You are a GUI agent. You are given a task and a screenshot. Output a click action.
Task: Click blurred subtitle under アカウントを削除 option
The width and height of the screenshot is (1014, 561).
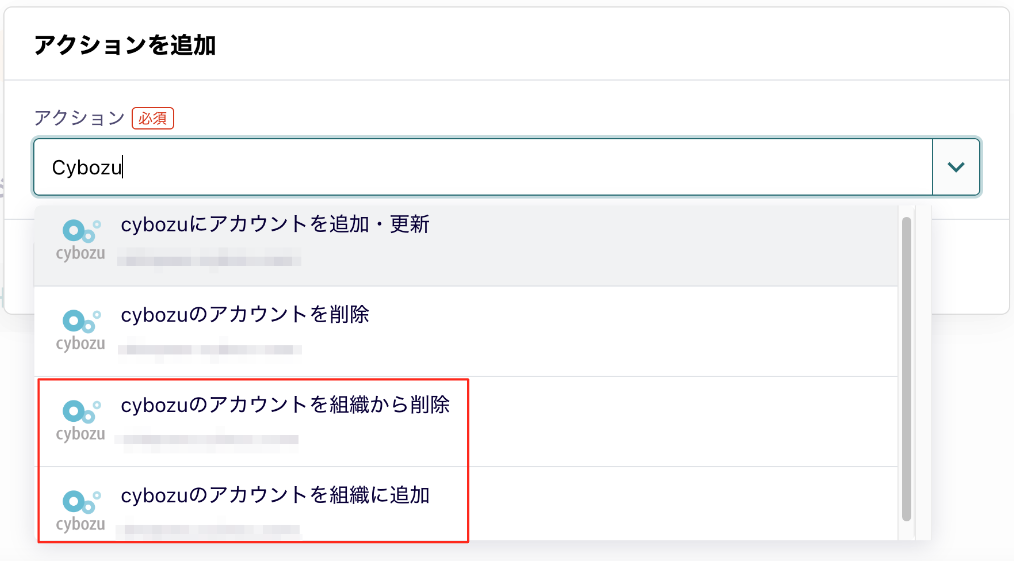coord(210,350)
